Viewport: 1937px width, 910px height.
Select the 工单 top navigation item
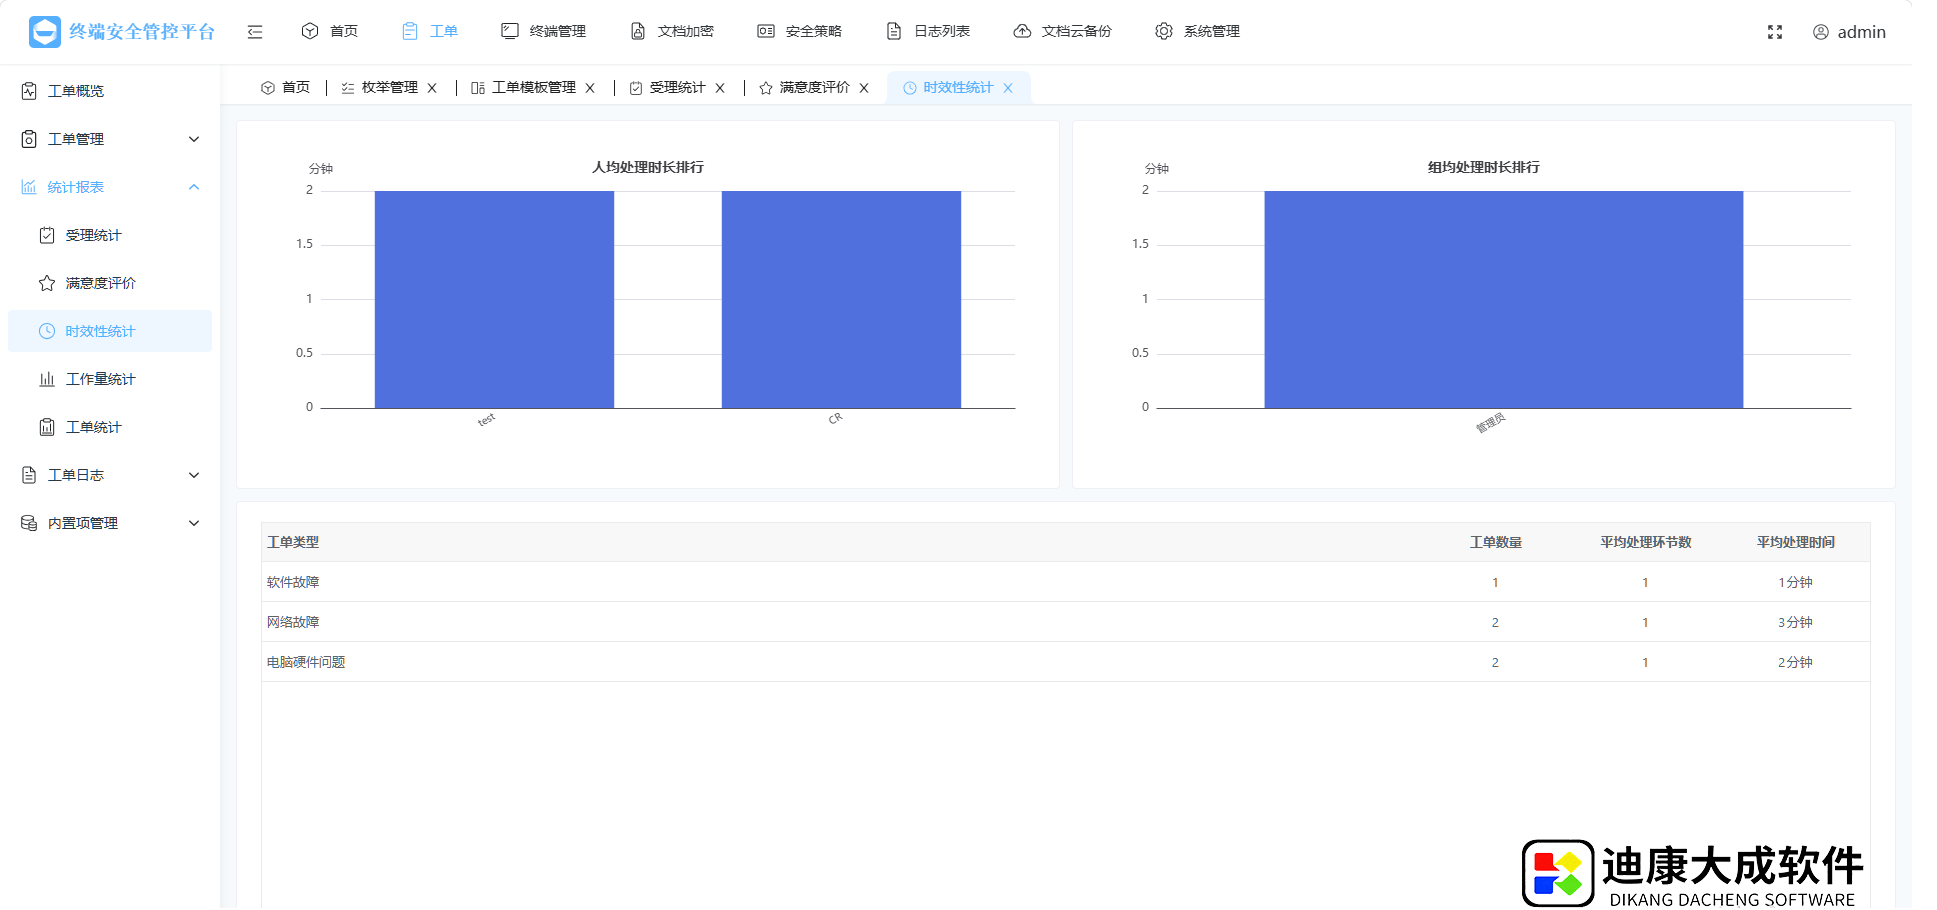(x=430, y=31)
